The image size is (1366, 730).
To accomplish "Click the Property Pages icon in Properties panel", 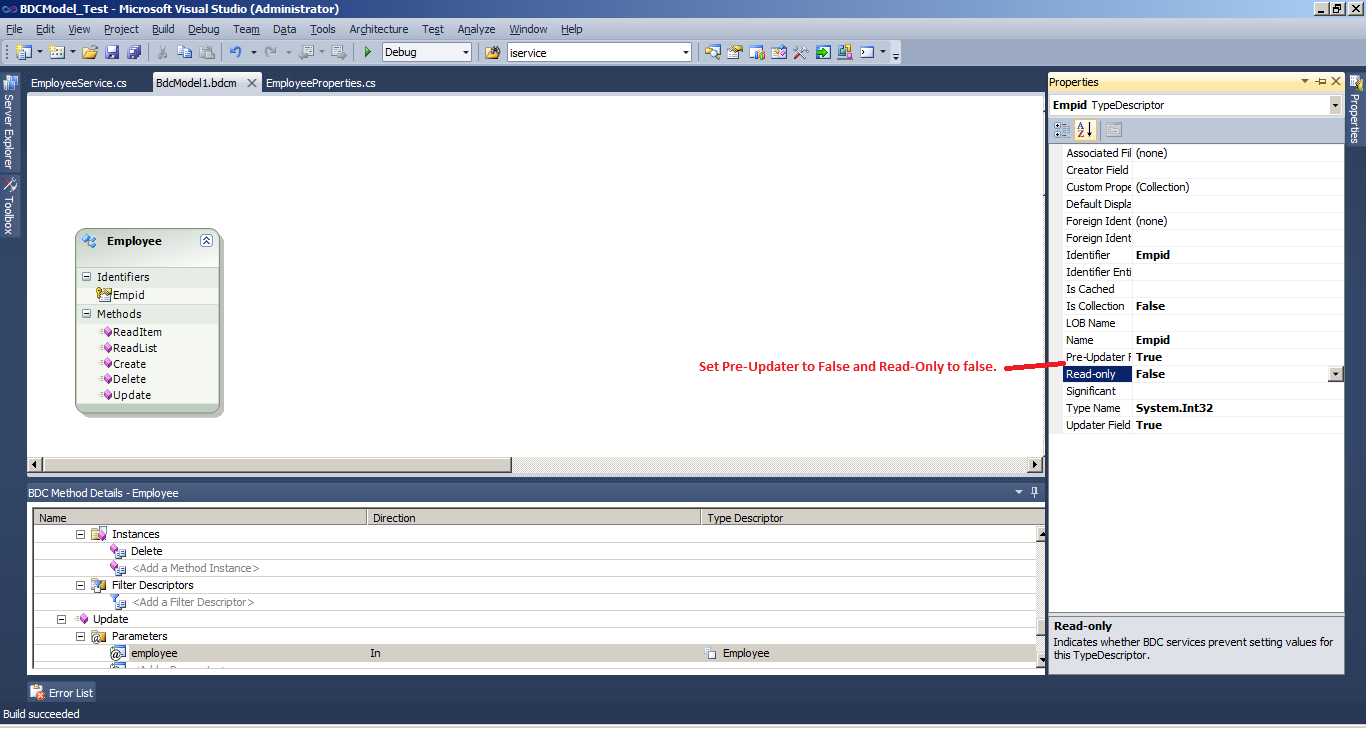I will pos(1114,130).
